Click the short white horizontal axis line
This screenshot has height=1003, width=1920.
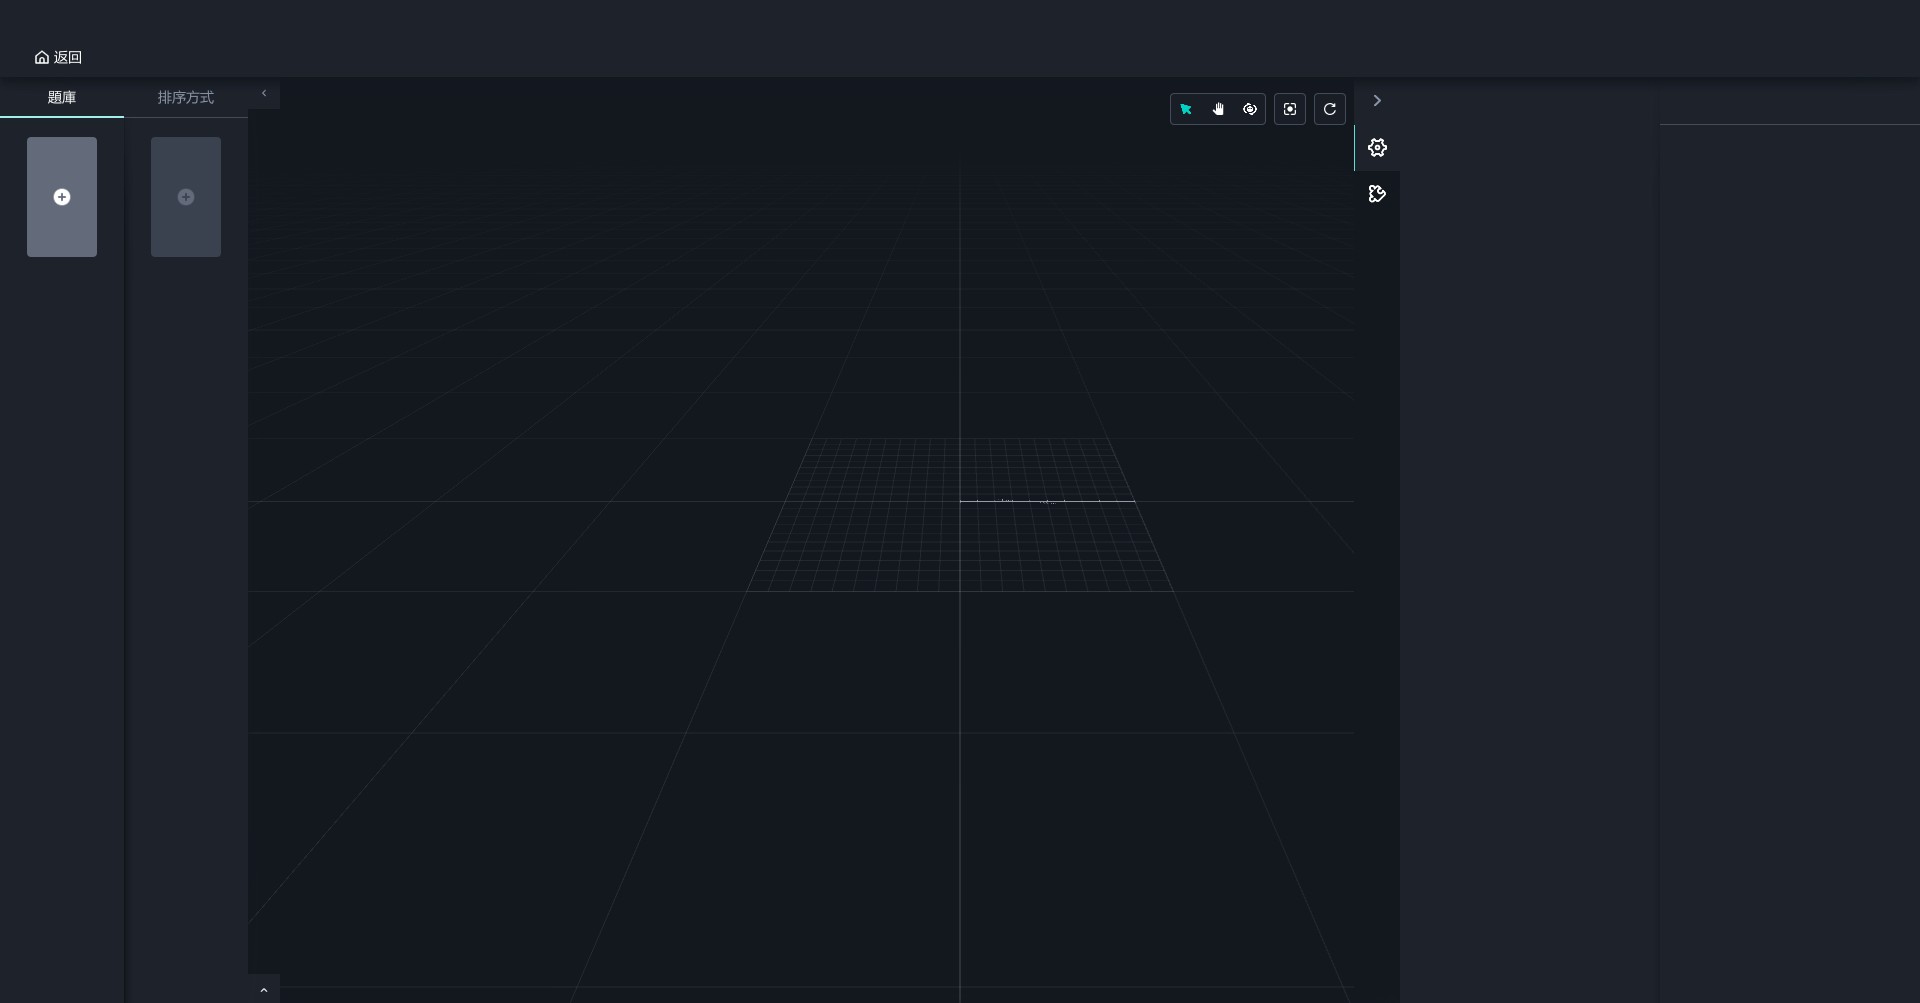tap(1080, 501)
